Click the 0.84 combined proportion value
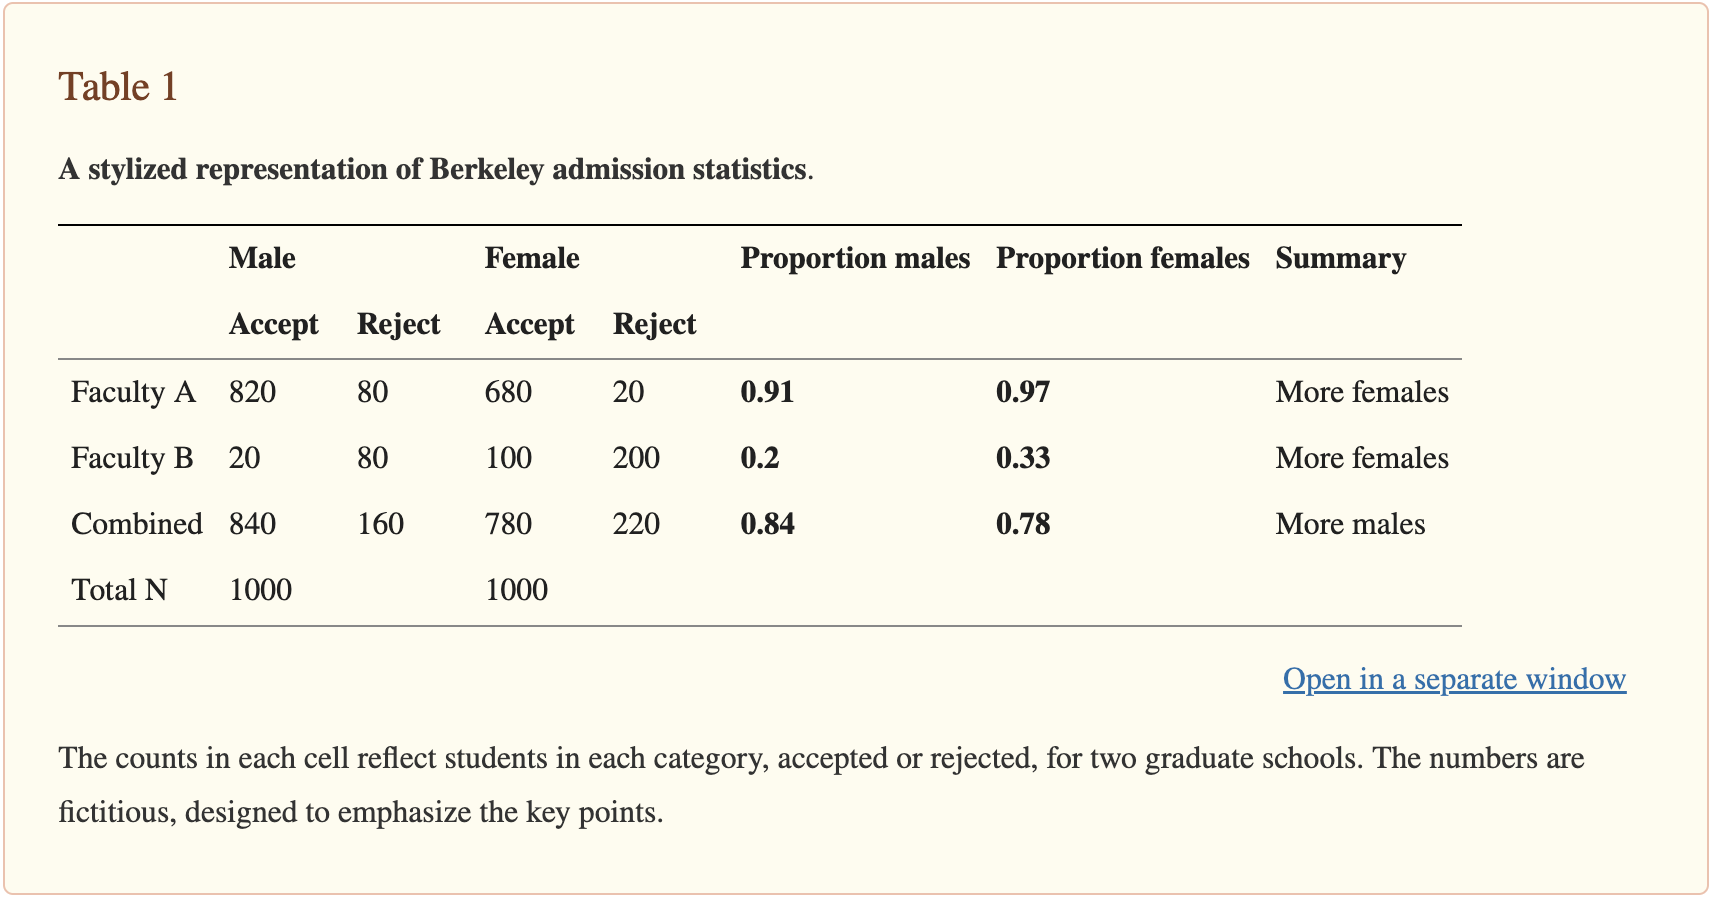 click(767, 524)
